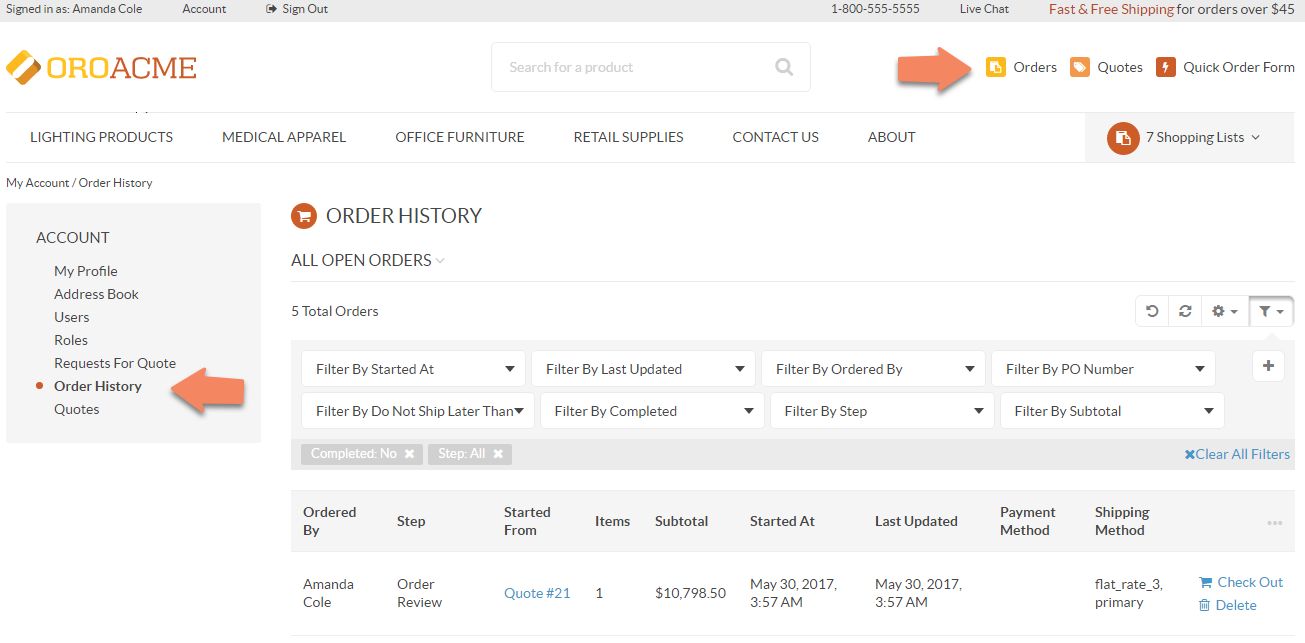Sort by Started At column header
Image resolution: width=1305 pixels, height=643 pixels.
(x=782, y=521)
